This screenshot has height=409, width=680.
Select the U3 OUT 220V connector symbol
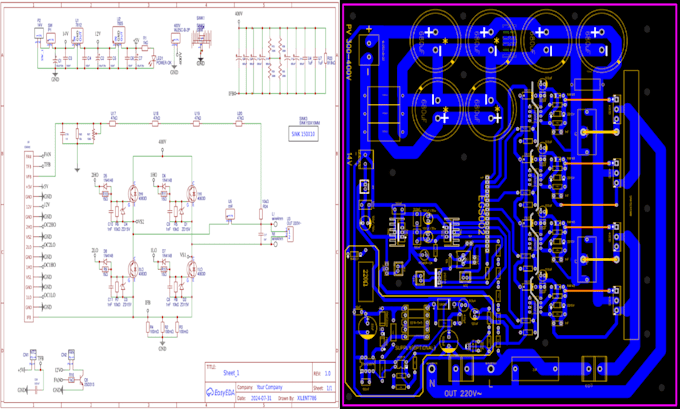tap(290, 235)
